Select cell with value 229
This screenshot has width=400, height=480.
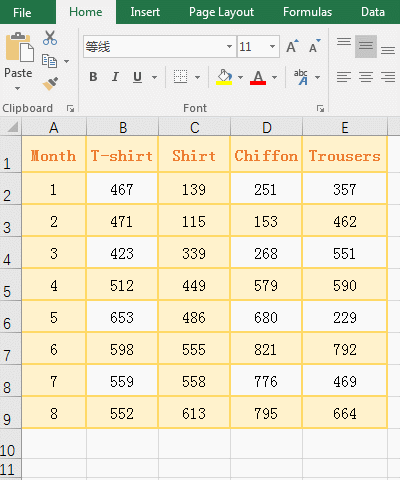[345, 317]
